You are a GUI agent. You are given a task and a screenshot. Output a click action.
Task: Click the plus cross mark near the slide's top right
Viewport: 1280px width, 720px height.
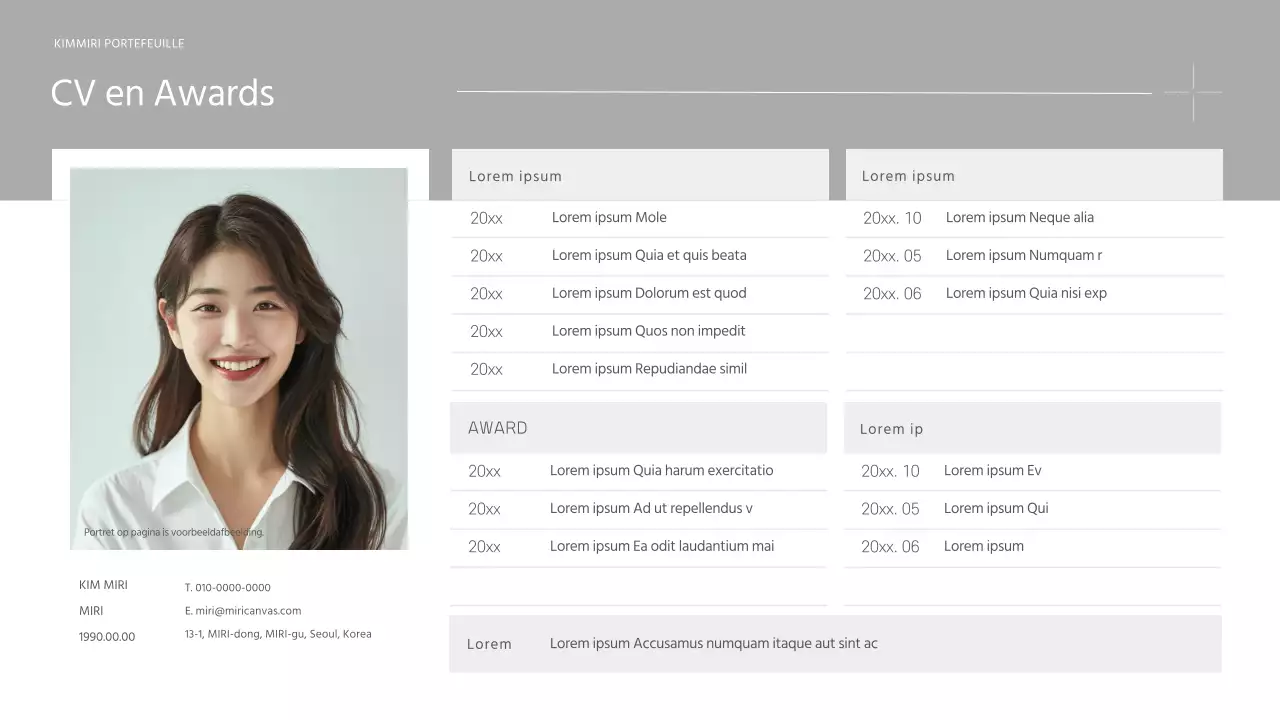pos(1193,91)
